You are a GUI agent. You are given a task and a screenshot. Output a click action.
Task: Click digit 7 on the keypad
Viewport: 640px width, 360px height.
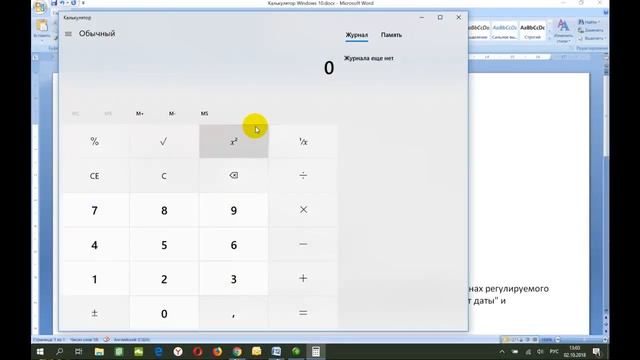coord(95,210)
